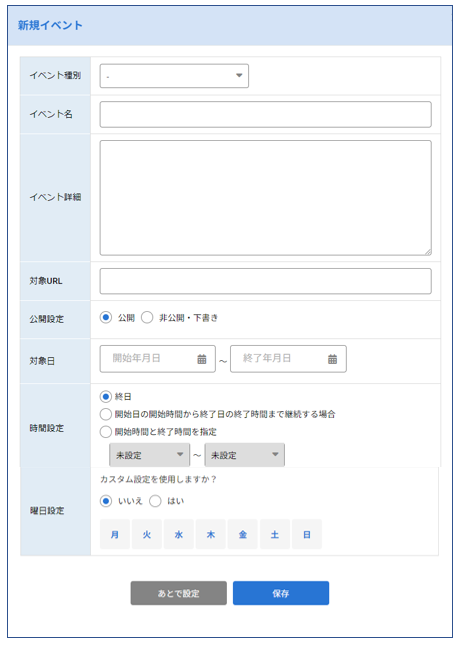
Task: Choose 開始時間と終了時間を指定 time option
Action: click(106, 432)
